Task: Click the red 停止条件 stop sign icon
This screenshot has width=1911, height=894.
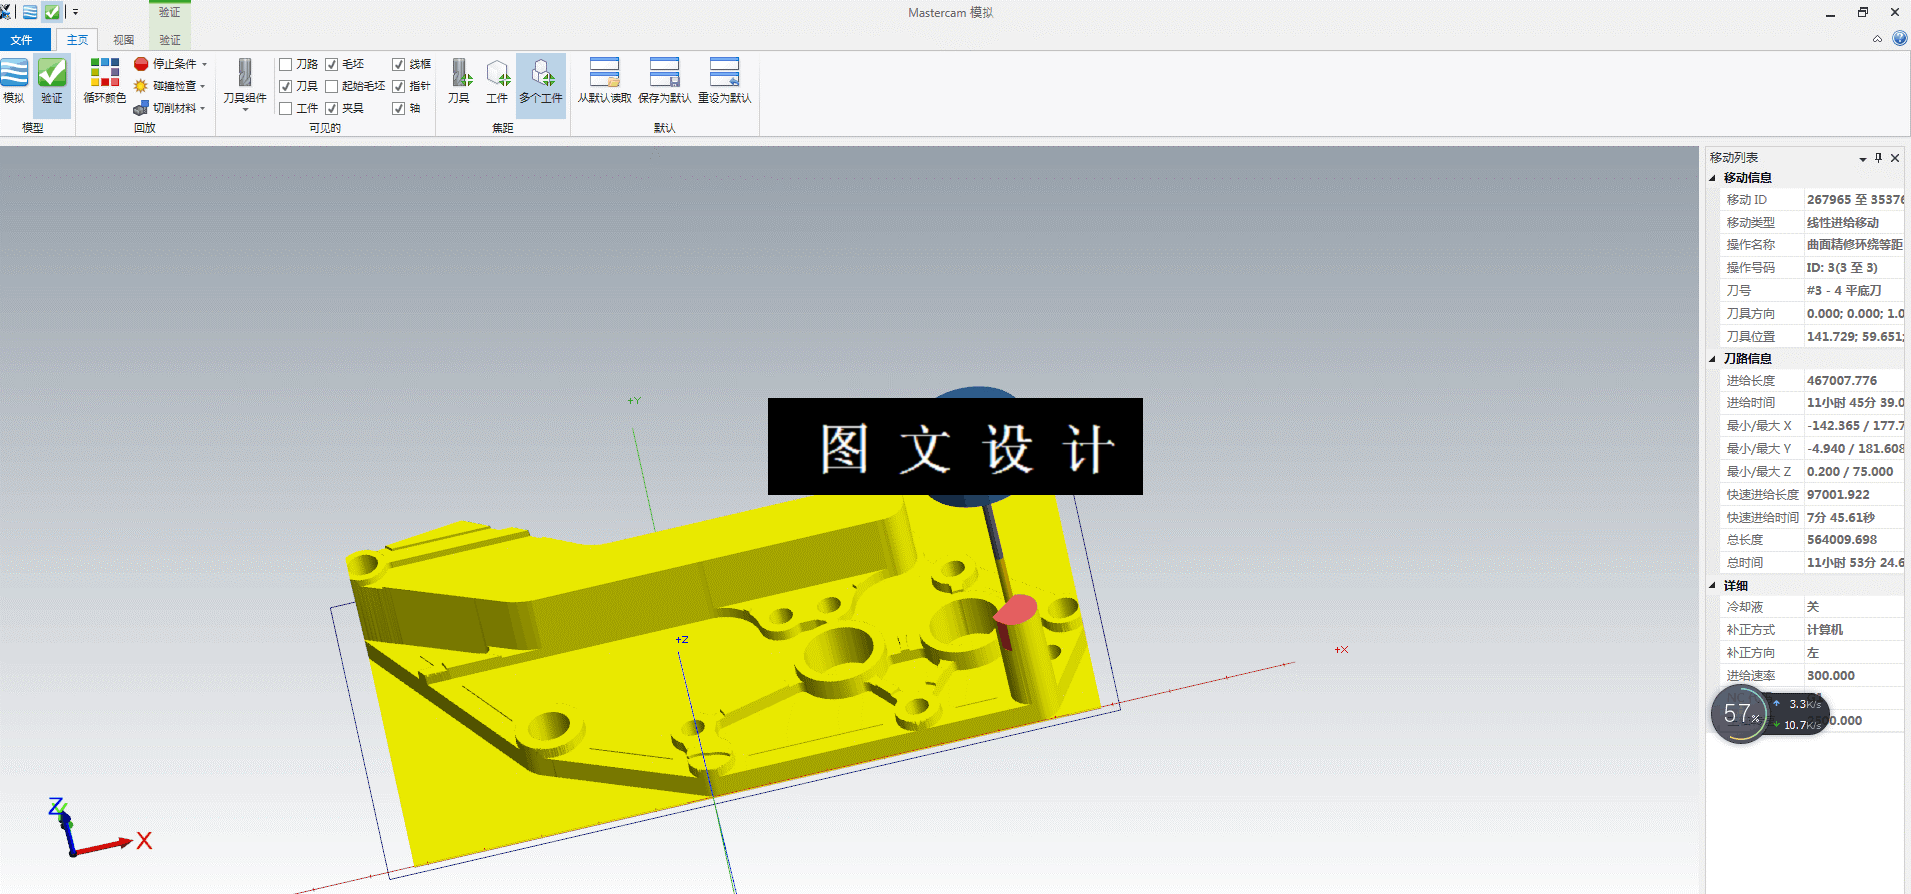Action: [x=141, y=64]
